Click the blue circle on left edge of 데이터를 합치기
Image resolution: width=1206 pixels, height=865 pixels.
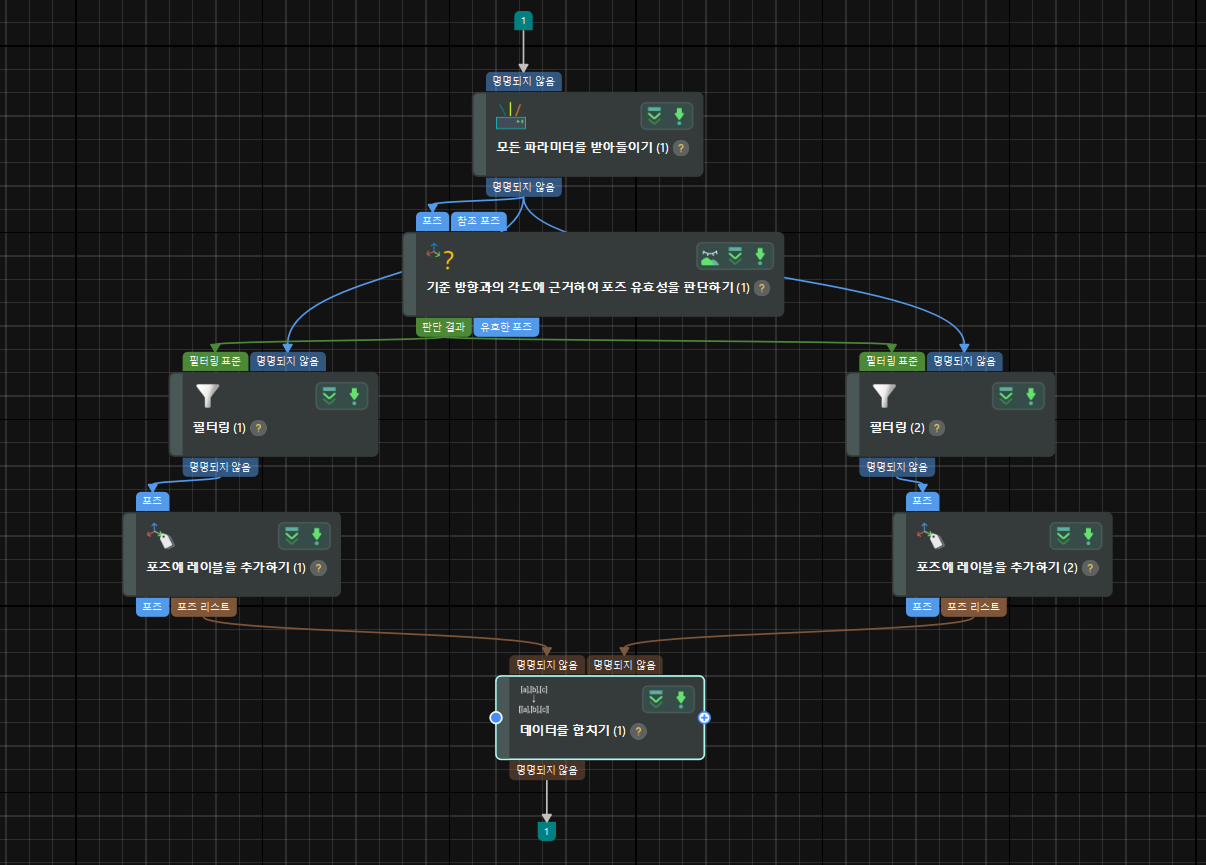tap(495, 717)
